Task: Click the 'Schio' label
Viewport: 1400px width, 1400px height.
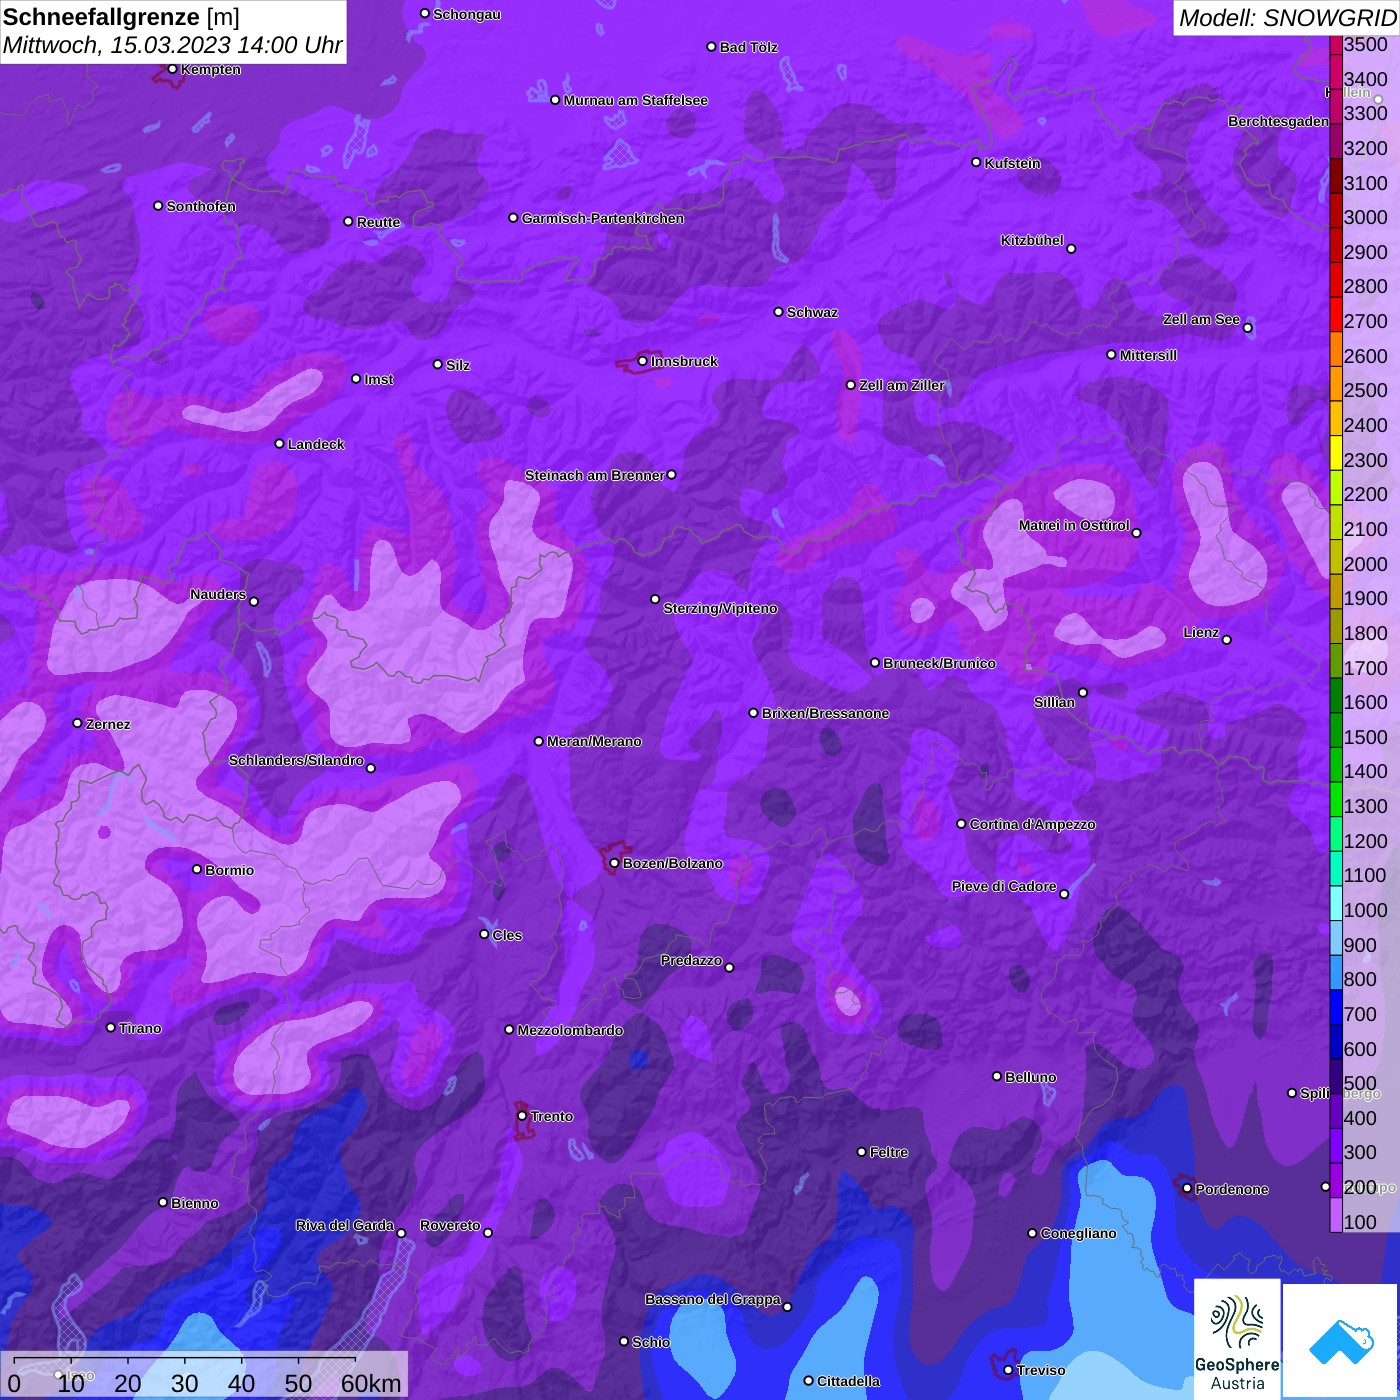Action: pos(651,1342)
